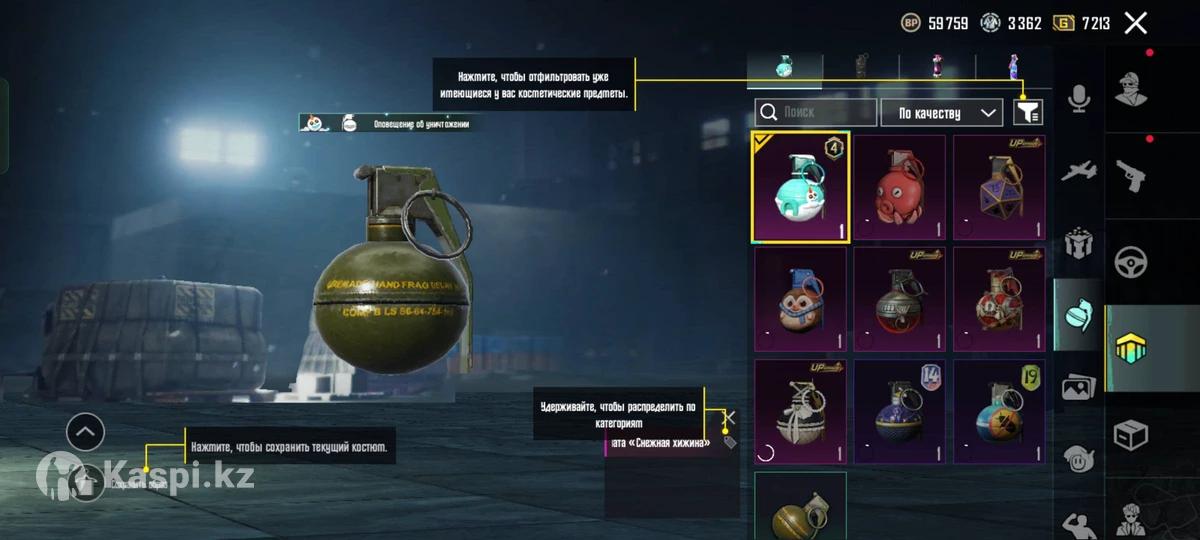This screenshot has width=1200, height=540.
Task: Deselect the equipped snowman grenade skin
Action: pyautogui.click(x=800, y=187)
